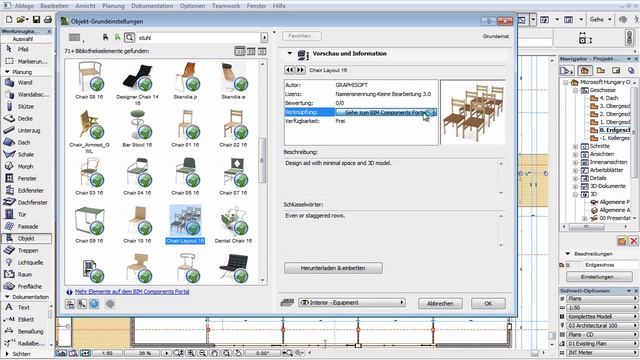Select the Bemaßung dimension tool
The width and height of the screenshot is (640, 360).
pyautogui.click(x=30, y=331)
